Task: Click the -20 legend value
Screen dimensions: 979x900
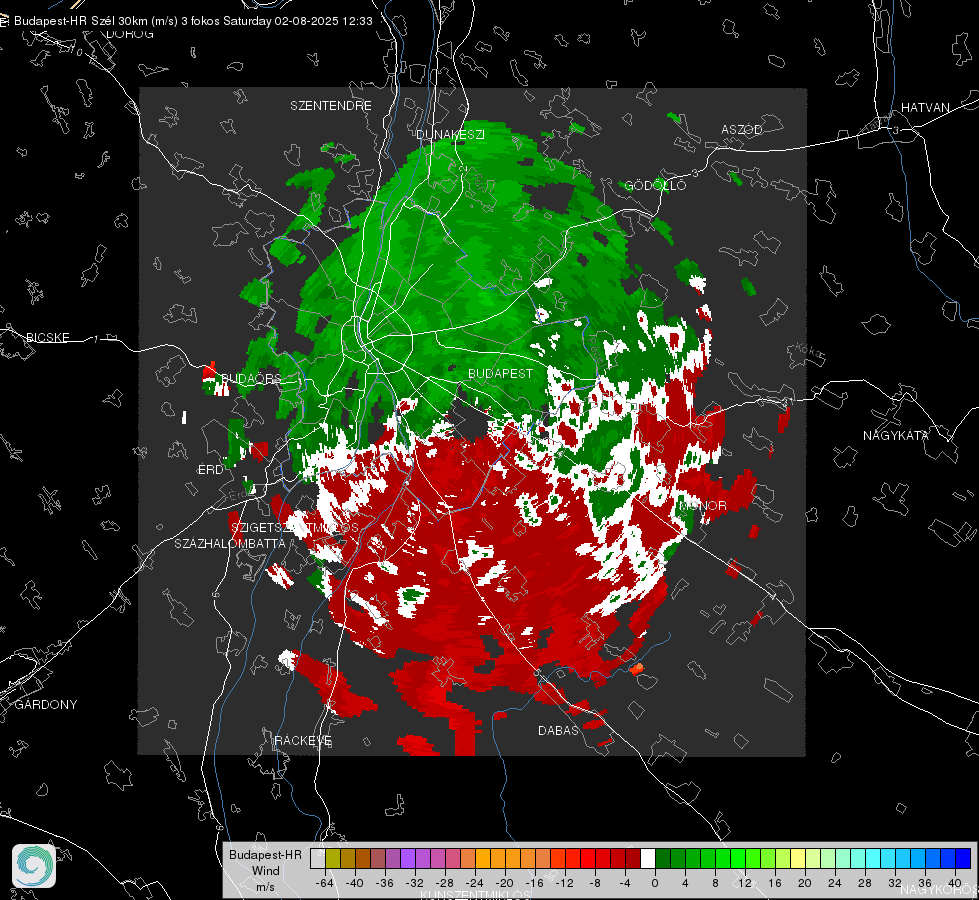Action: tap(504, 883)
